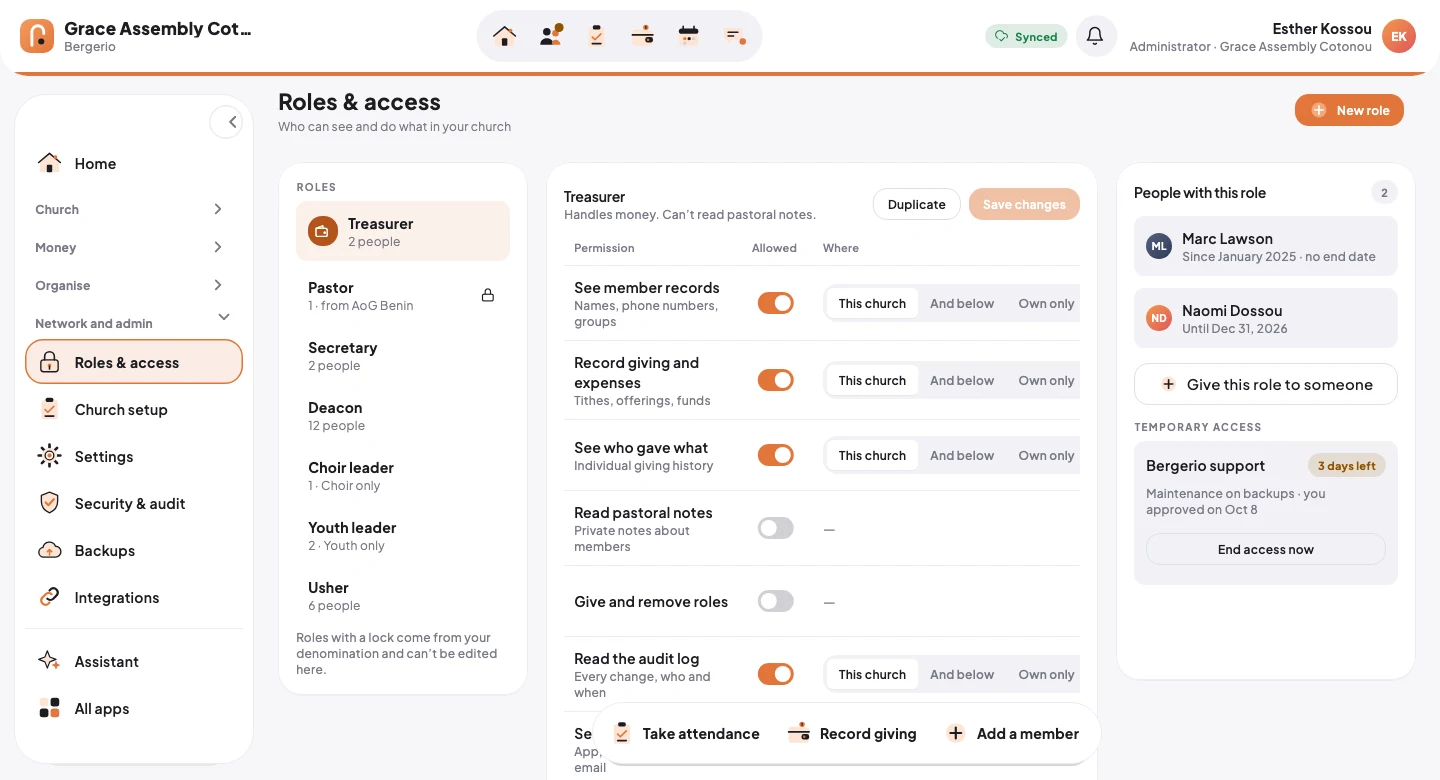Open the EK user avatar
The image size is (1440, 780).
(1399, 36)
